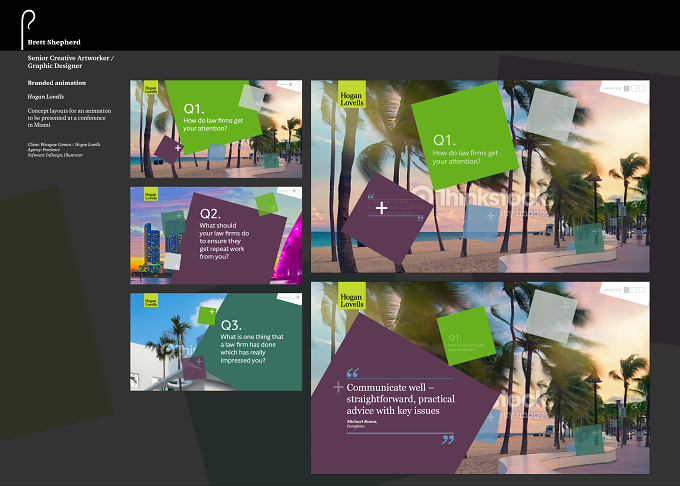Click the large green Q1 square on the big slide
Image resolution: width=680 pixels, height=486 pixels.
coord(464,136)
